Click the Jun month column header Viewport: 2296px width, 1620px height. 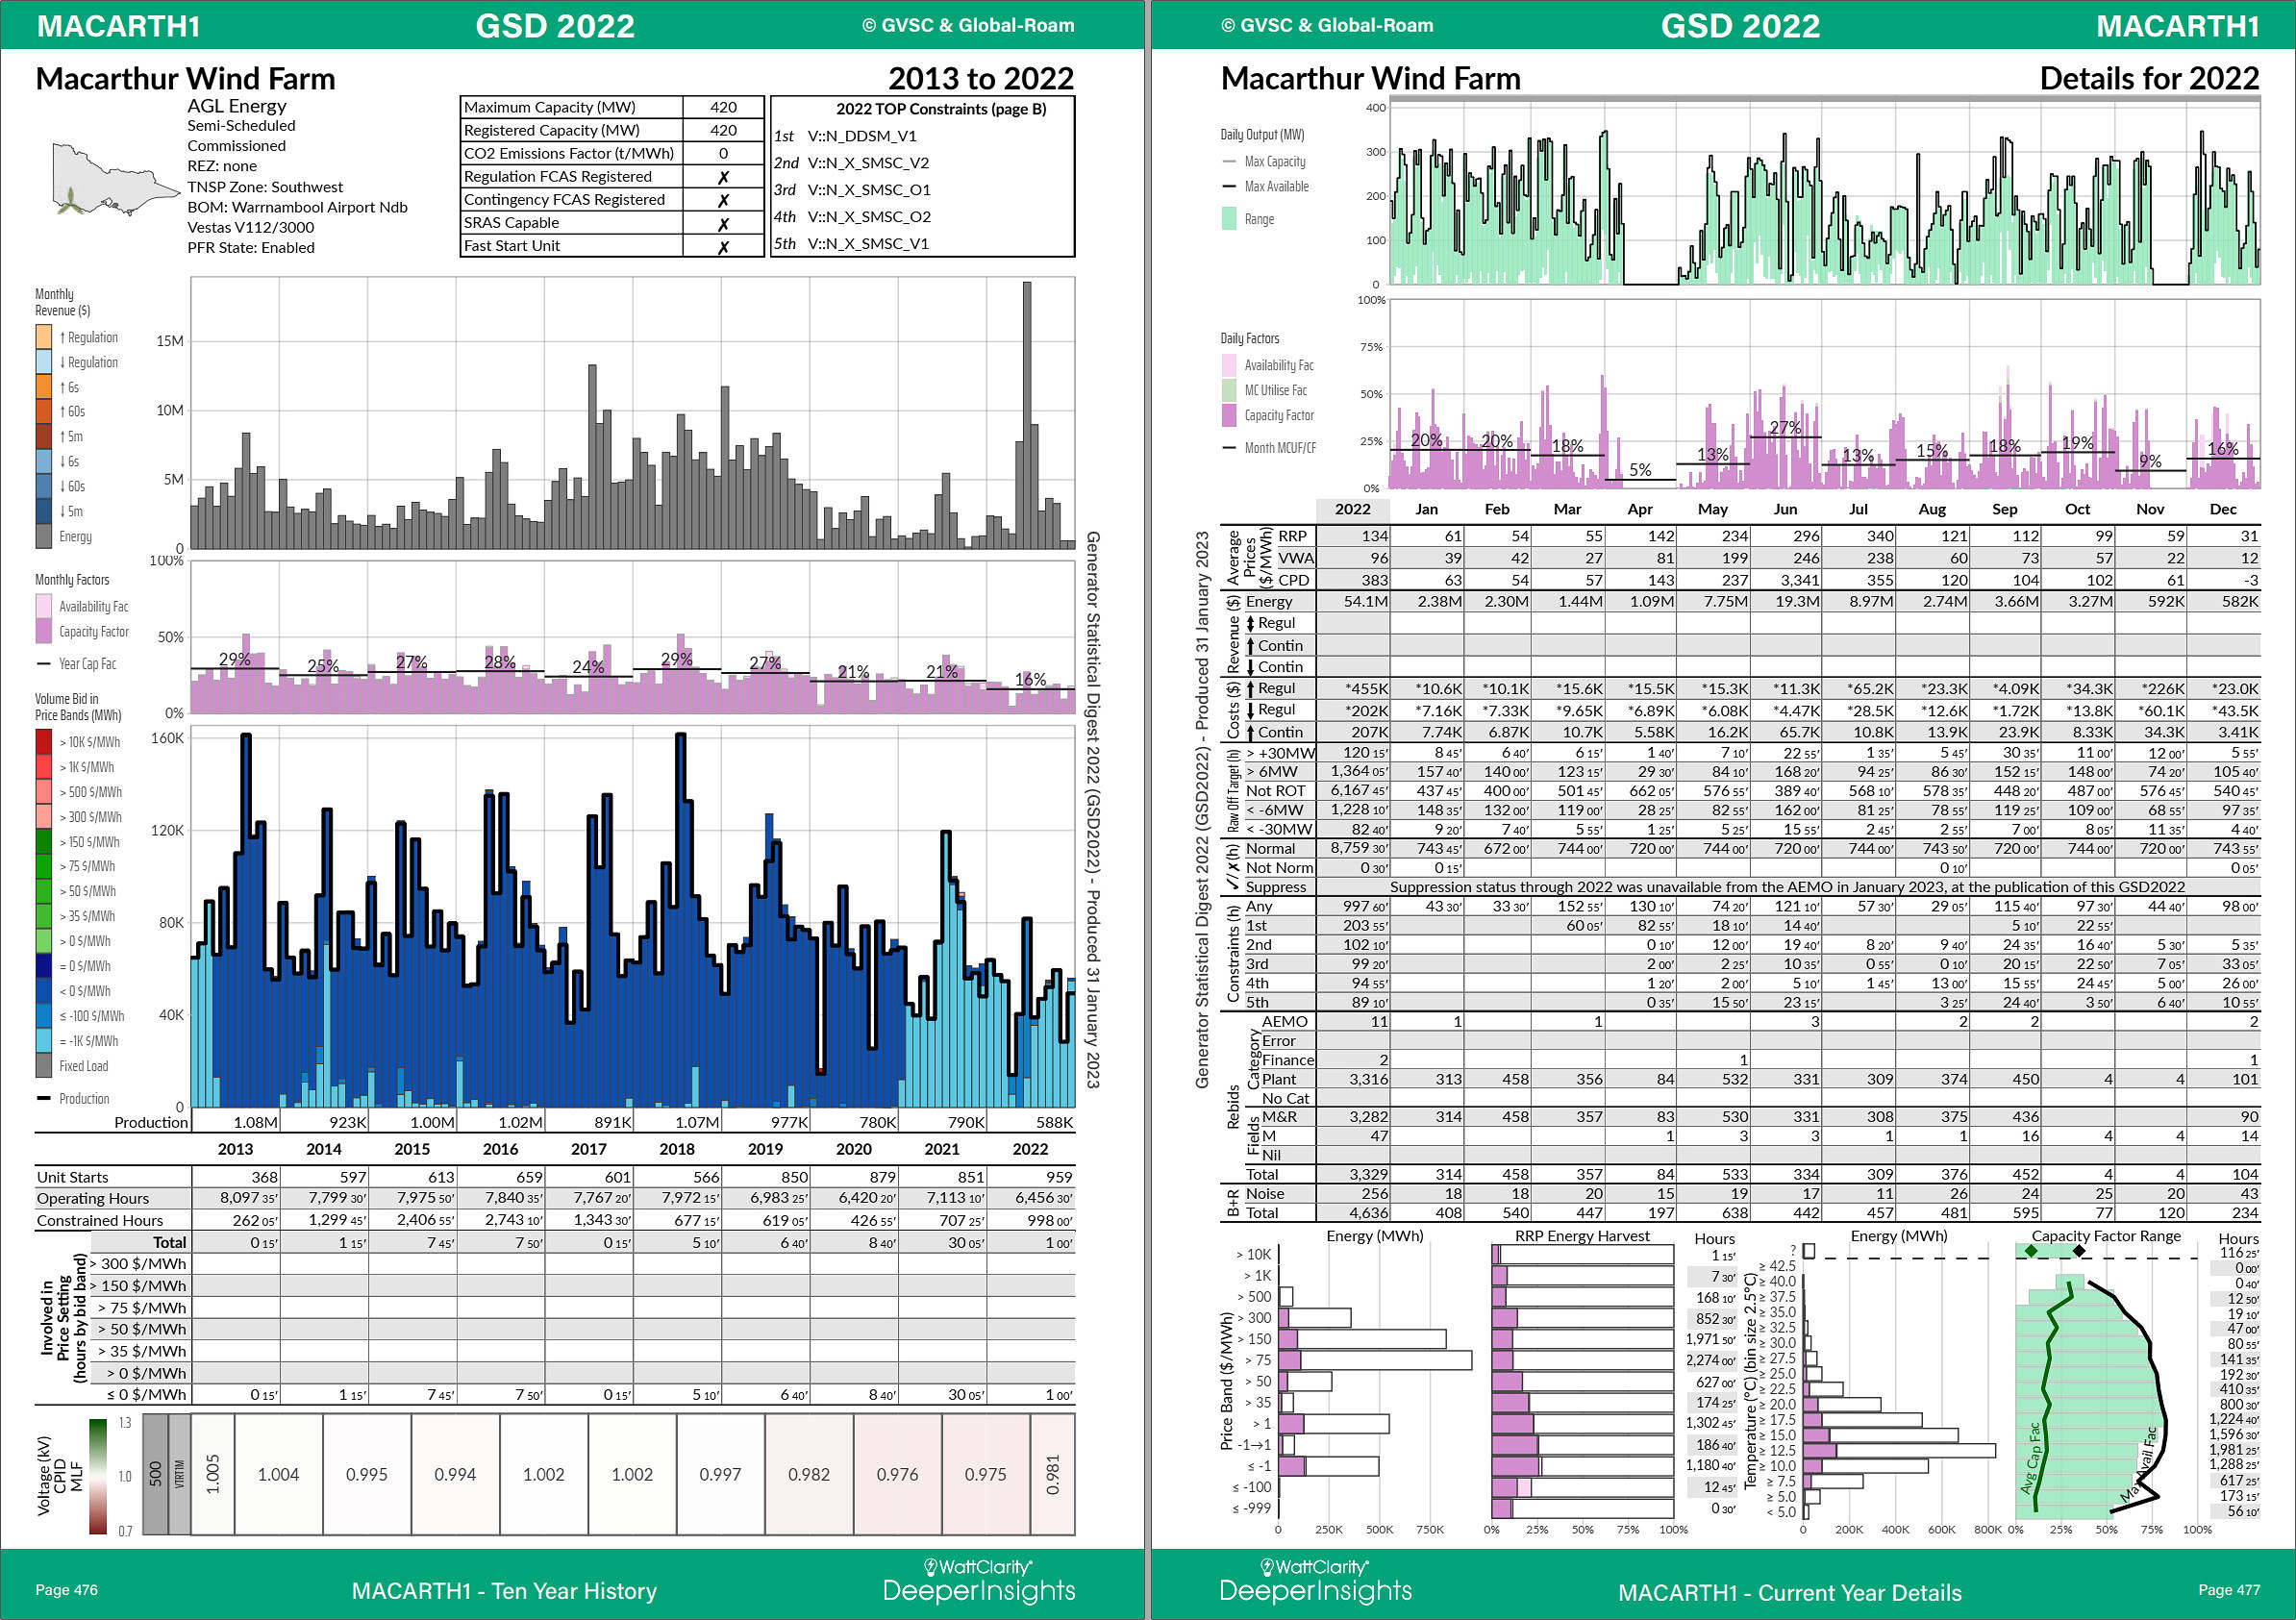[x=1785, y=509]
